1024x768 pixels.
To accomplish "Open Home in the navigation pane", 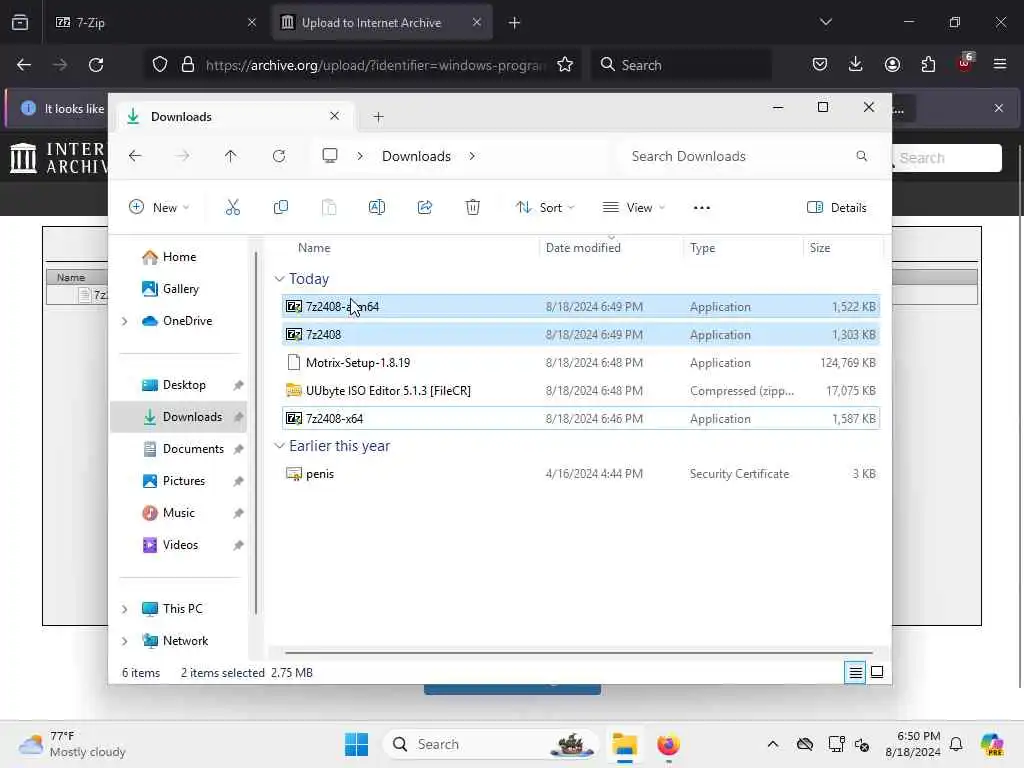I will 169,257.
